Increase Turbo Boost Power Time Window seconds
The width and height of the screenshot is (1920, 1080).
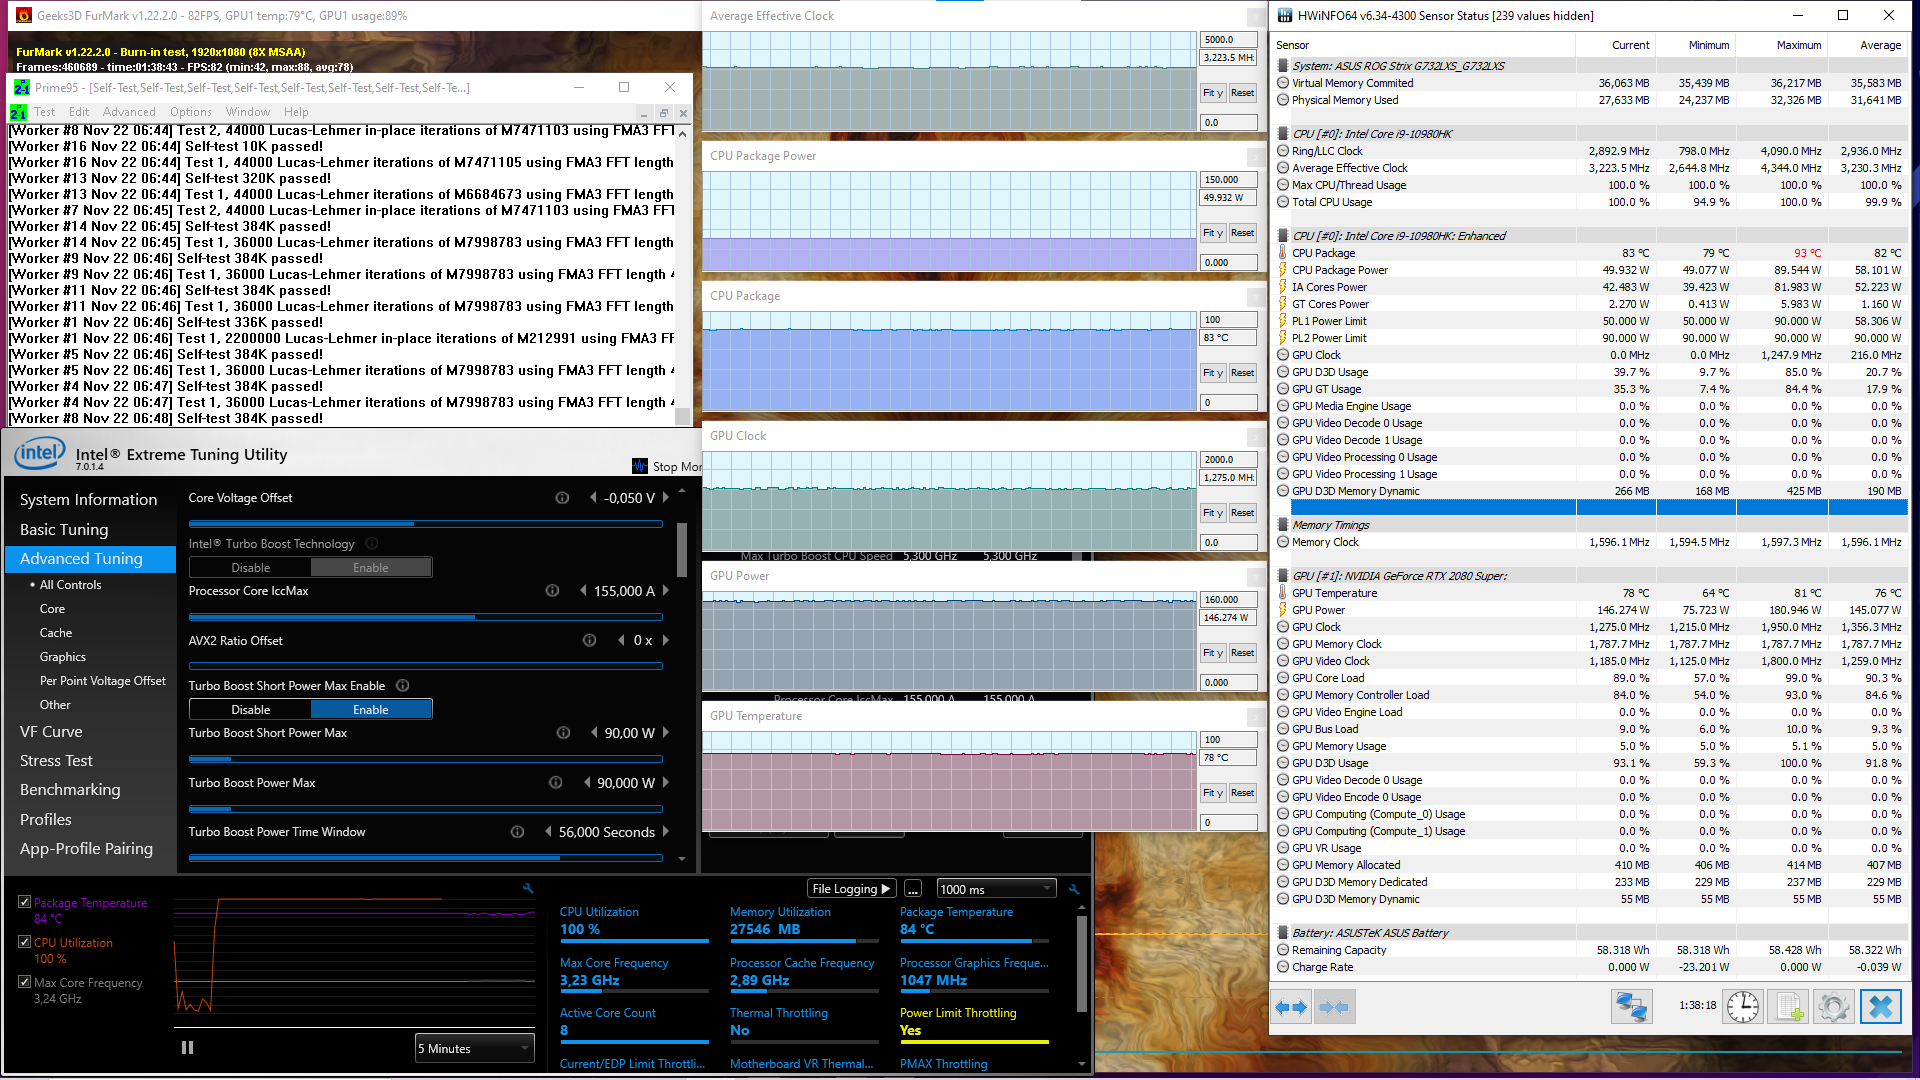point(666,832)
